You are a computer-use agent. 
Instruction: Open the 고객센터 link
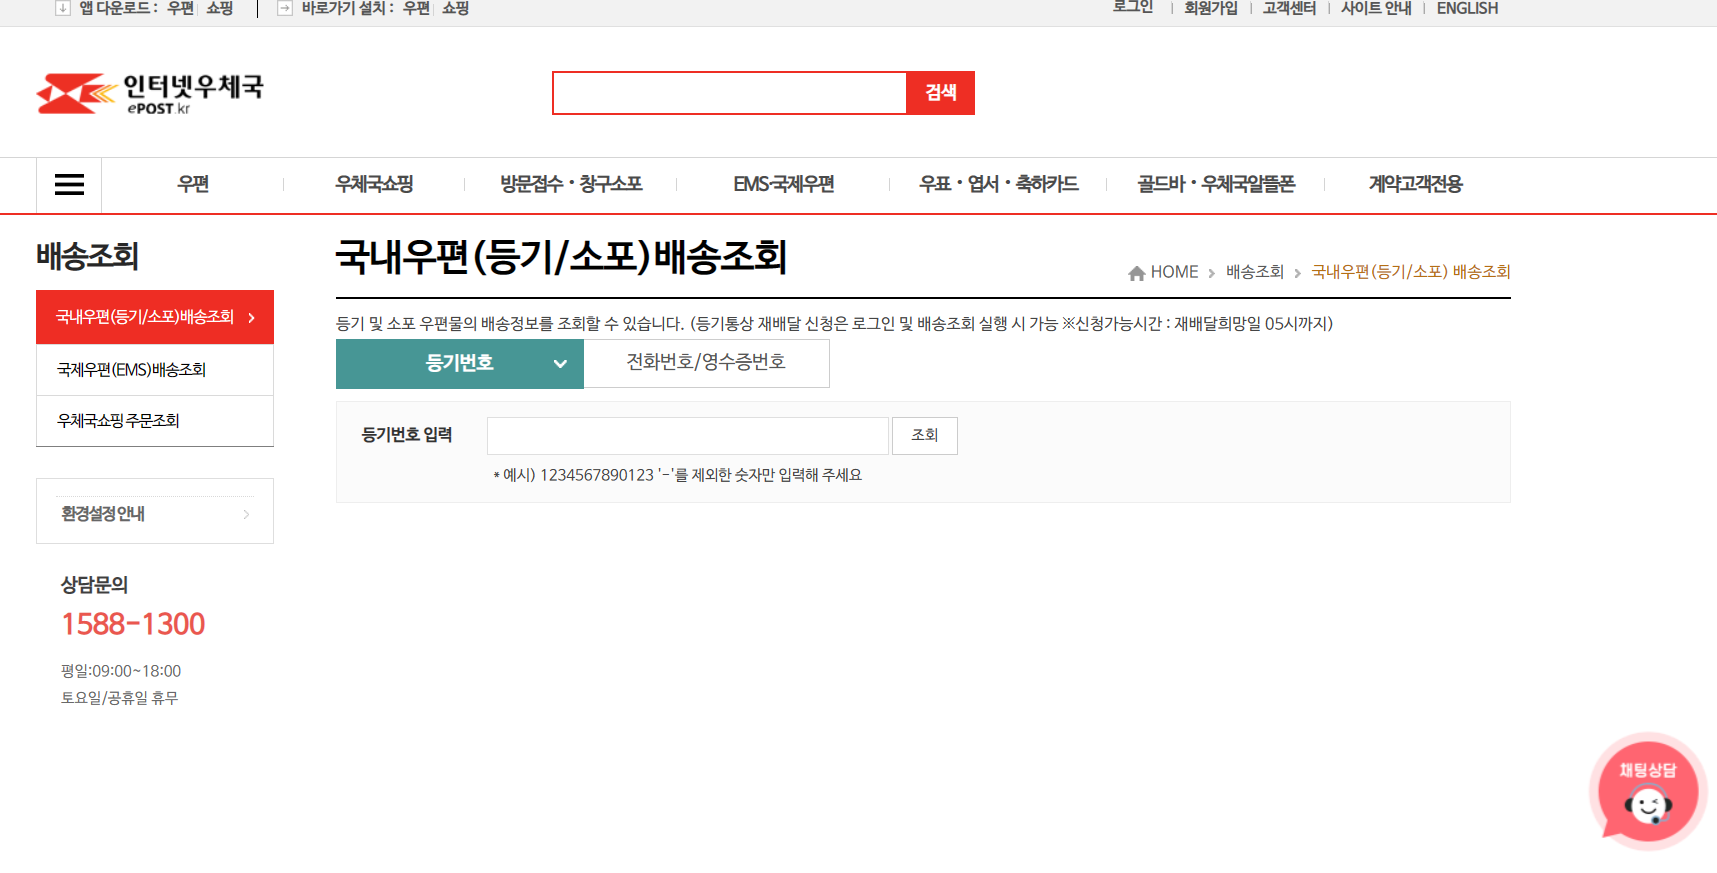click(x=1289, y=8)
